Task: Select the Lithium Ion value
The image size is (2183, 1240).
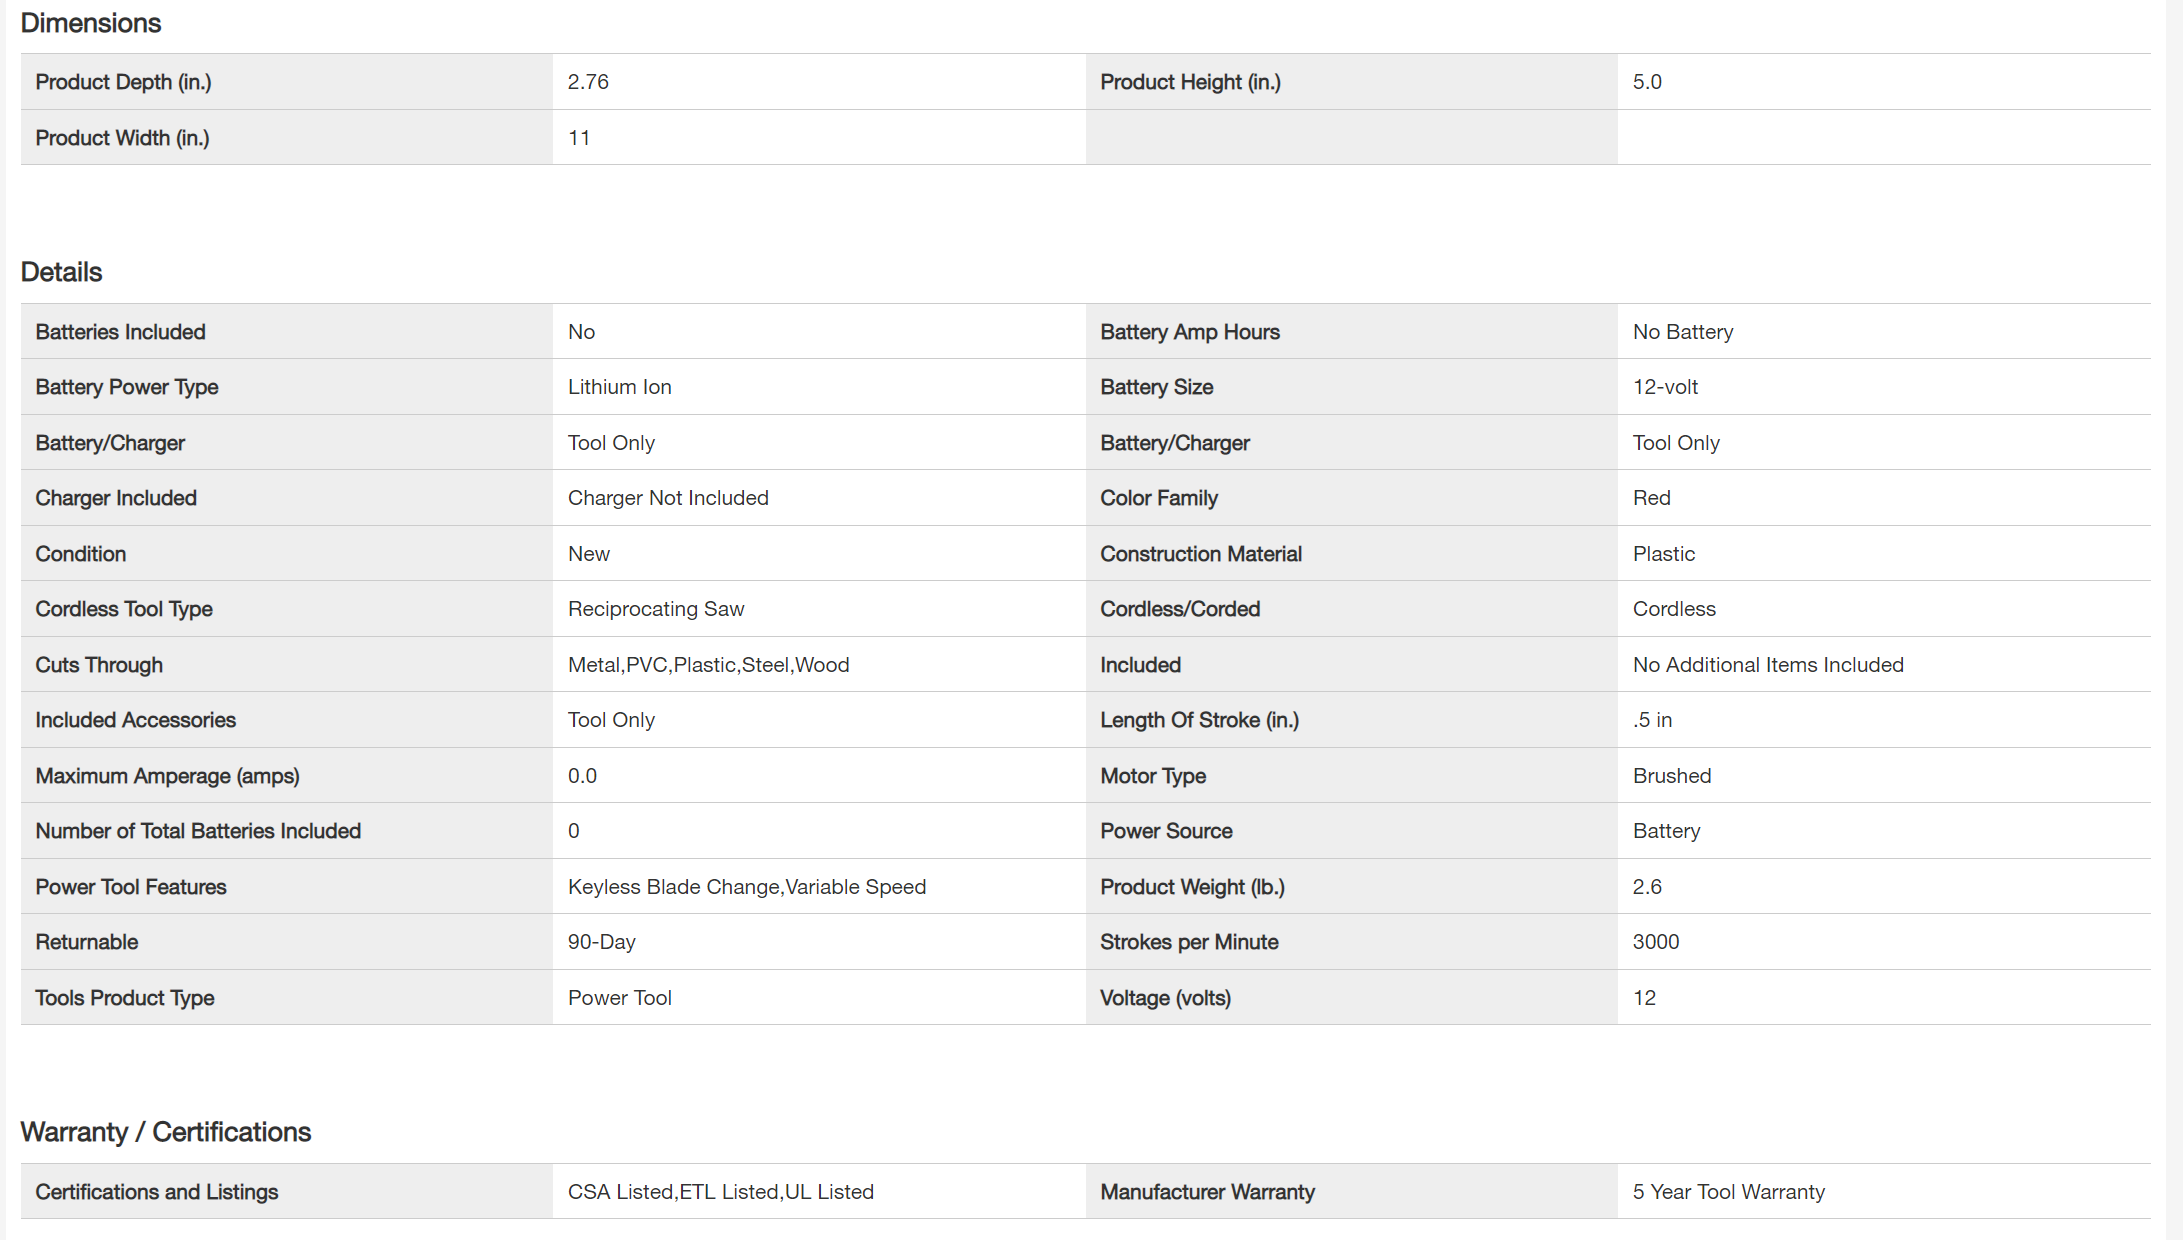Action: 619,387
